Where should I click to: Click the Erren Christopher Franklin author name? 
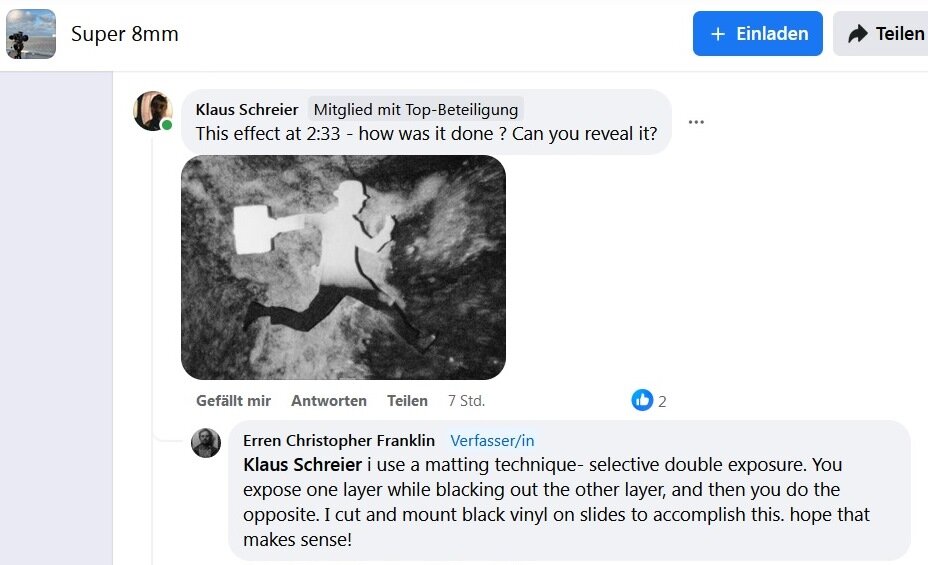pyautogui.click(x=339, y=441)
